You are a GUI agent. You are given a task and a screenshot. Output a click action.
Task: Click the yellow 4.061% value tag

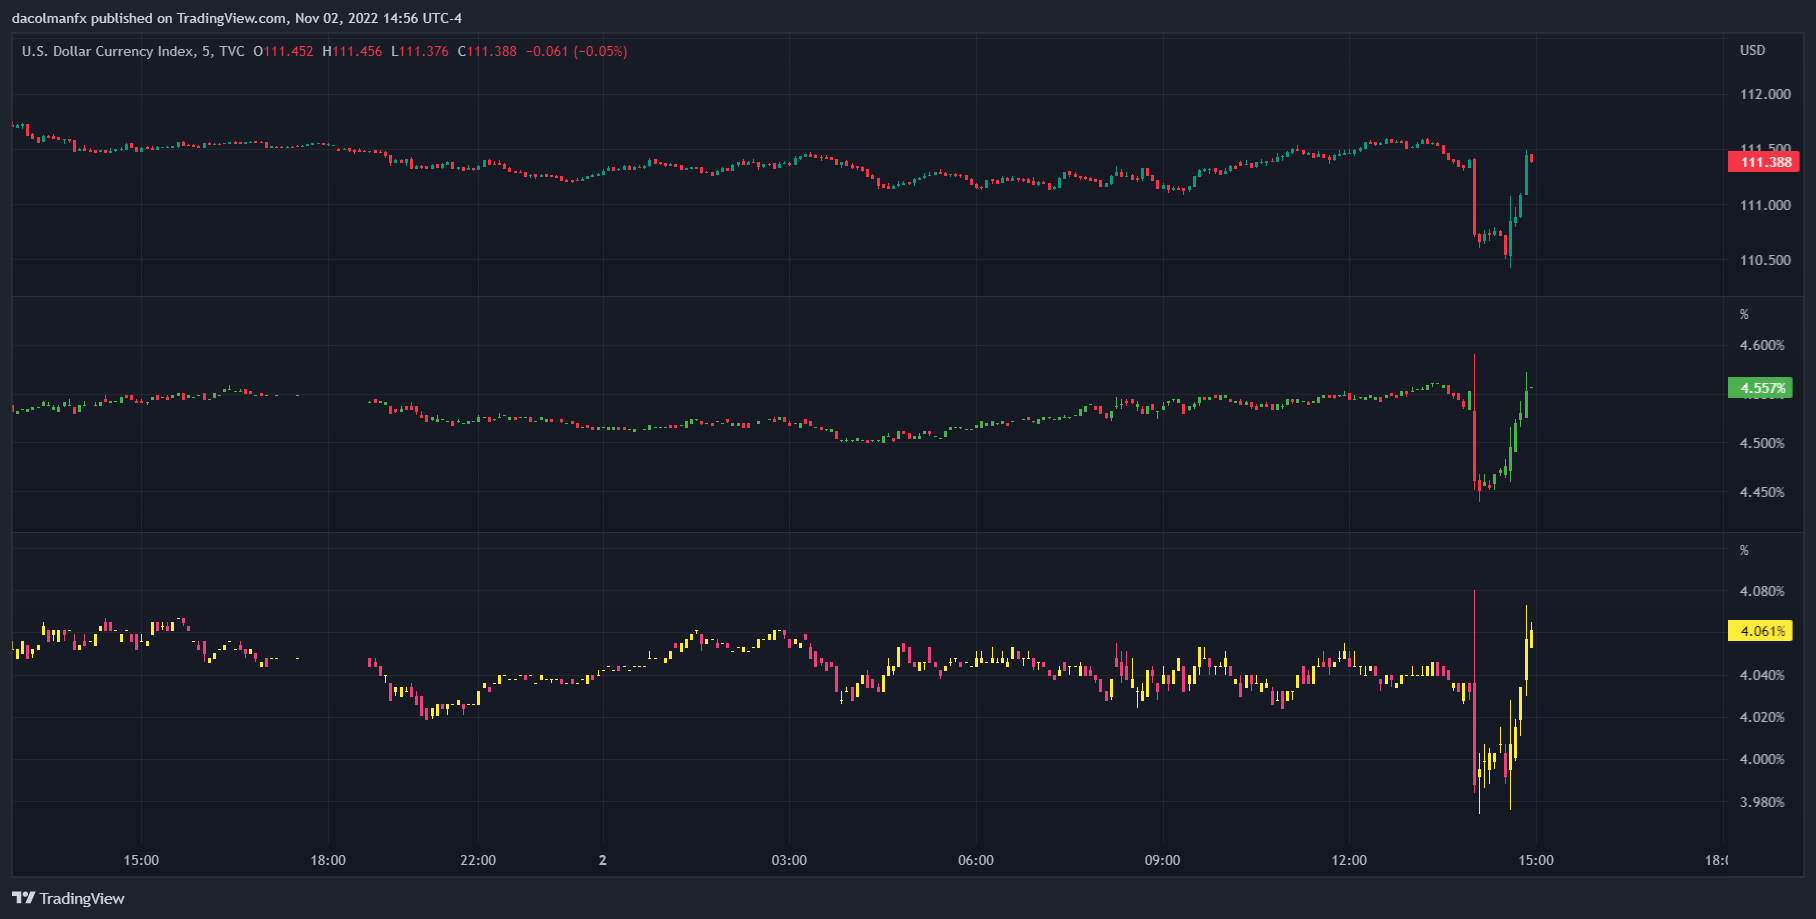pyautogui.click(x=1761, y=631)
